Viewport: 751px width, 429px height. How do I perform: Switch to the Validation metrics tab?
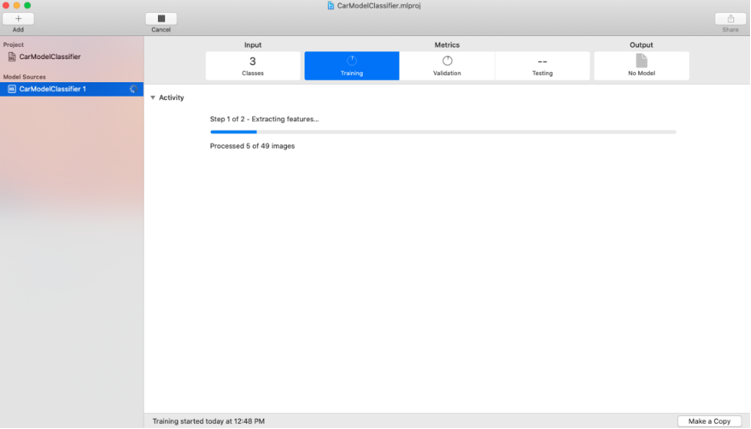pyautogui.click(x=447, y=66)
